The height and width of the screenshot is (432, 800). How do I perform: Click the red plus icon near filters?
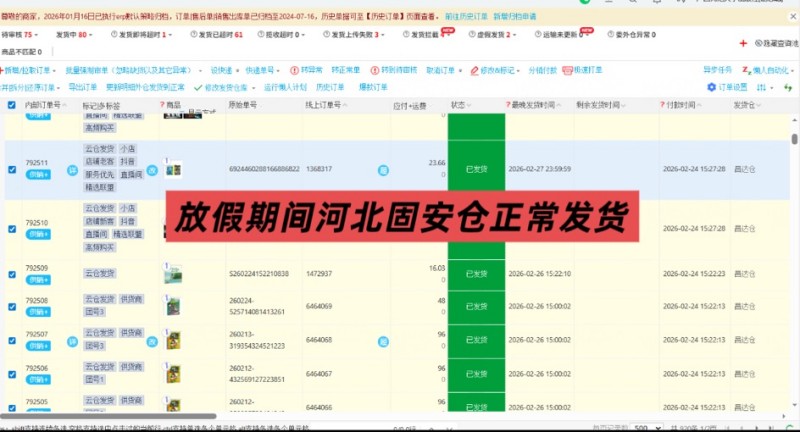point(743,43)
